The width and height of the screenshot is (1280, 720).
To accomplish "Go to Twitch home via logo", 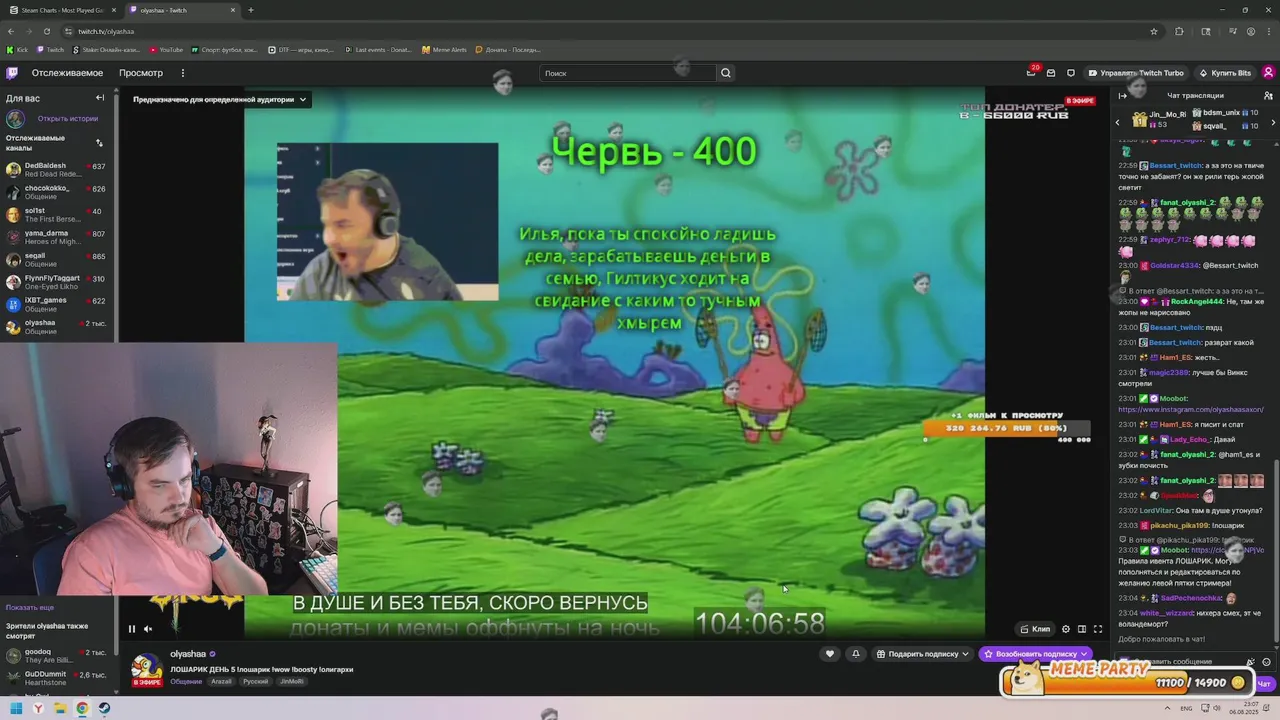I will click(12, 73).
